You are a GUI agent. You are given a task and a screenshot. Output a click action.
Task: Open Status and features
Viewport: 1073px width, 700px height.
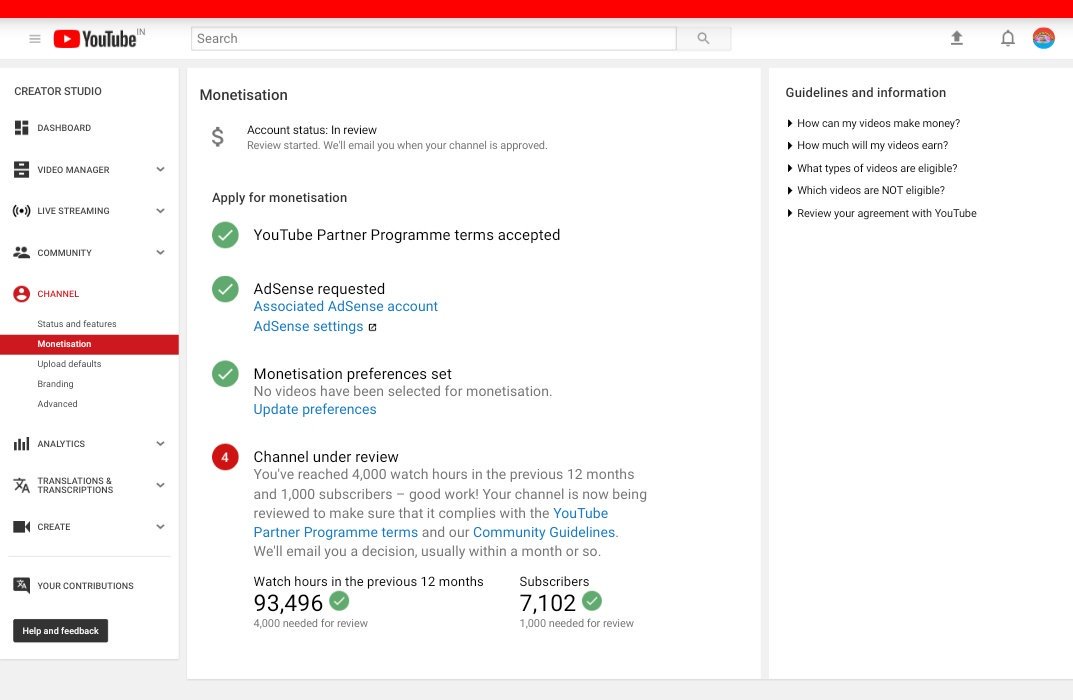pos(77,324)
